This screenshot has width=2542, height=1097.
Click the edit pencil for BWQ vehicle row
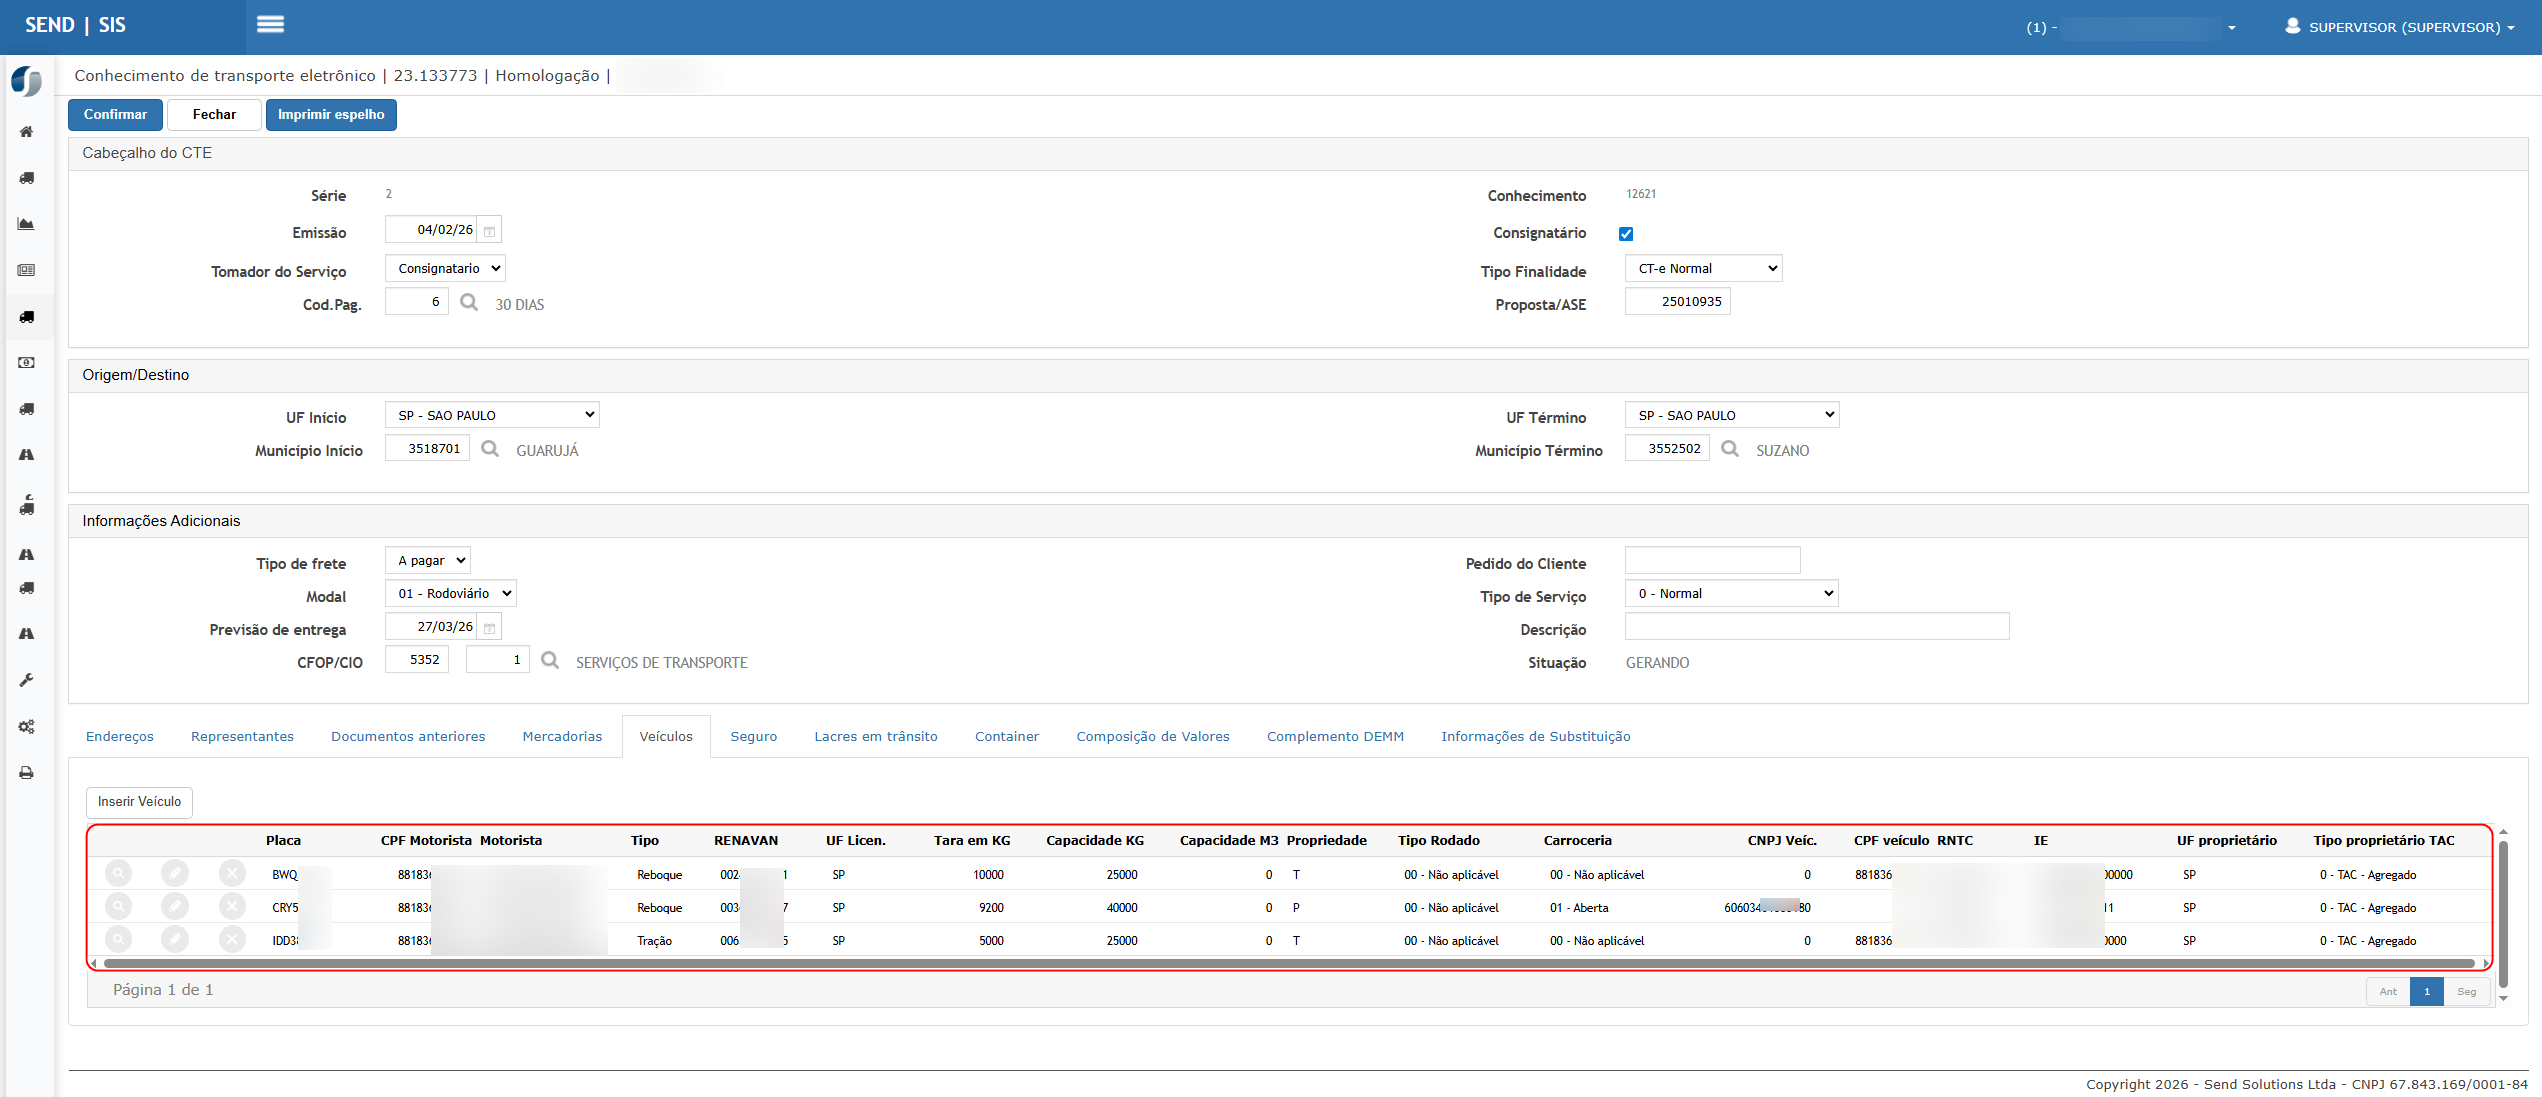(x=175, y=874)
